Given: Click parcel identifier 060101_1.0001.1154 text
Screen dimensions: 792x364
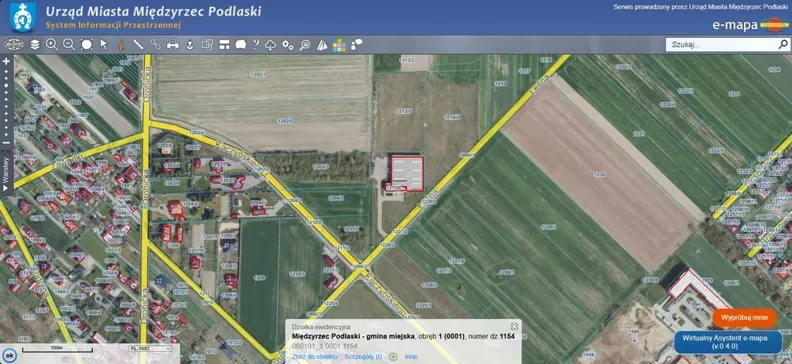Looking at the screenshot, I should click(325, 346).
